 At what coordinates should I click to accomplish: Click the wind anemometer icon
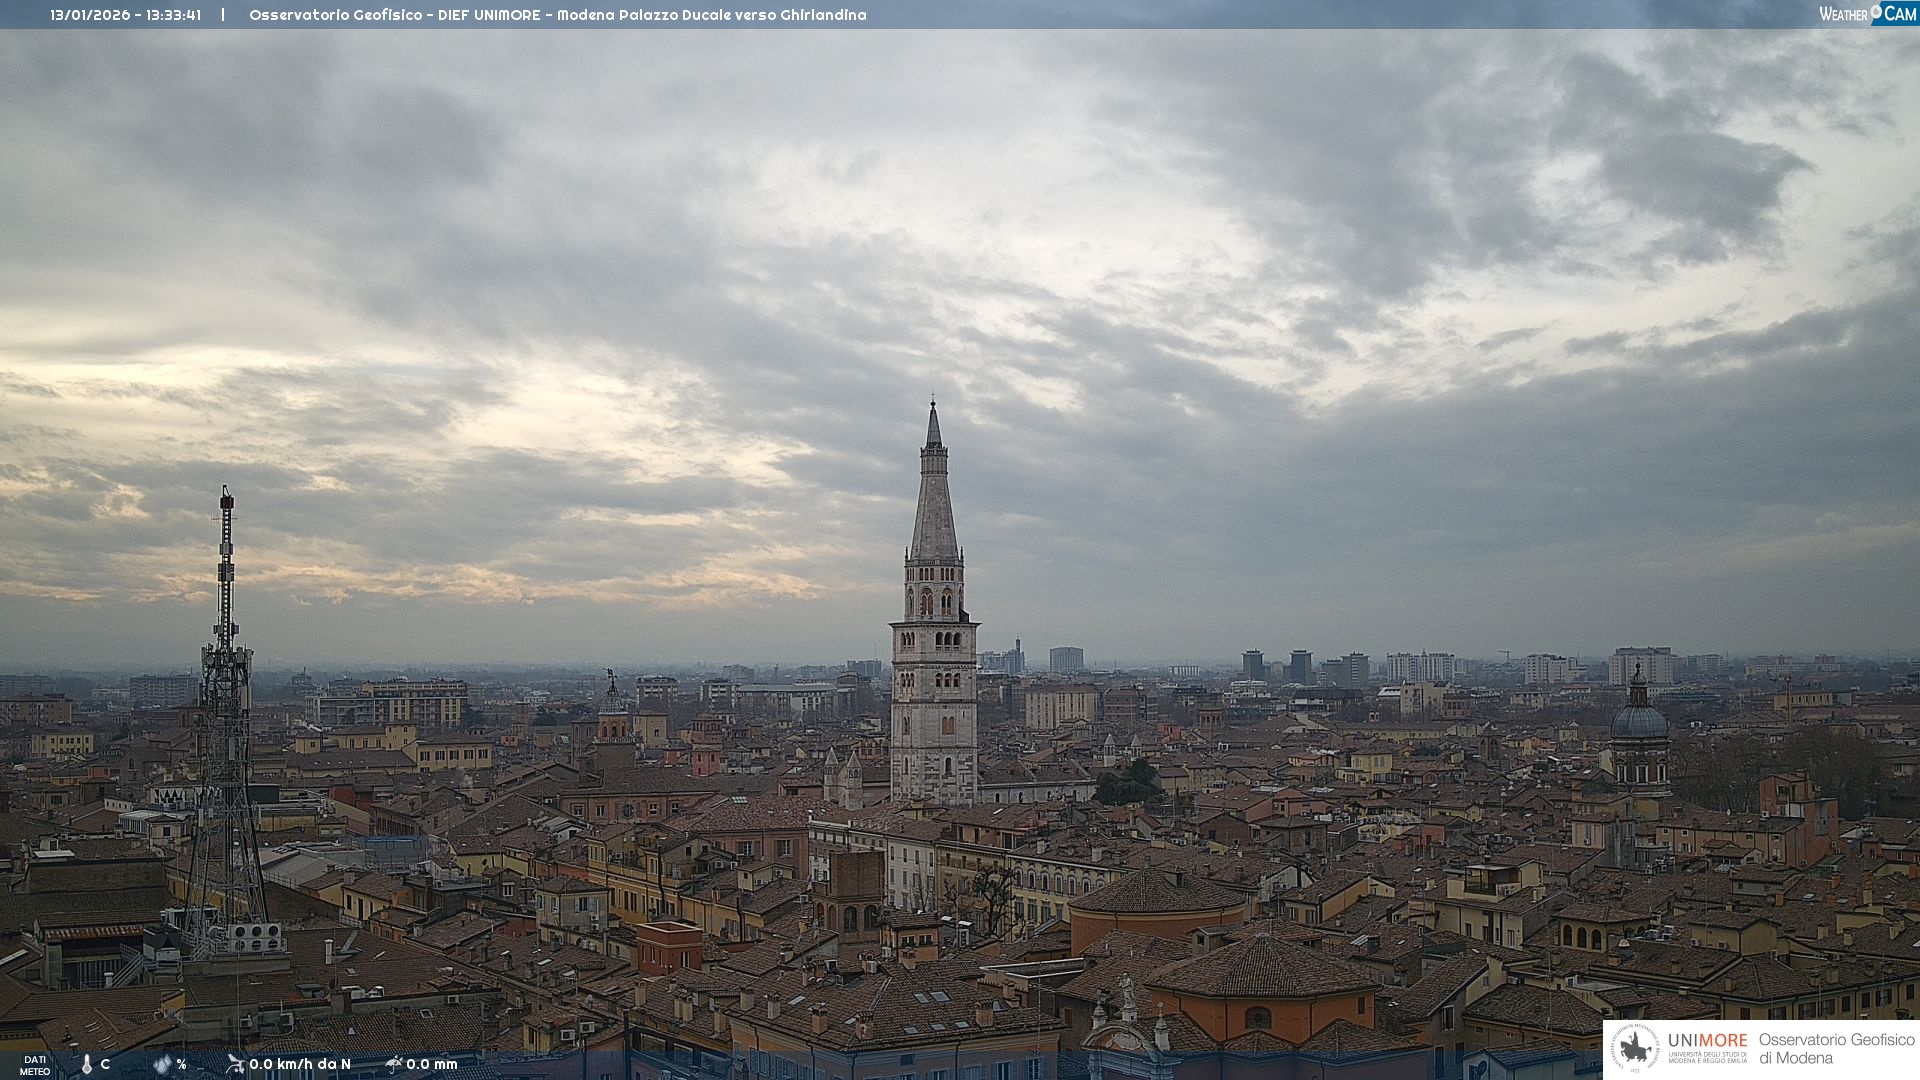pyautogui.click(x=235, y=1064)
